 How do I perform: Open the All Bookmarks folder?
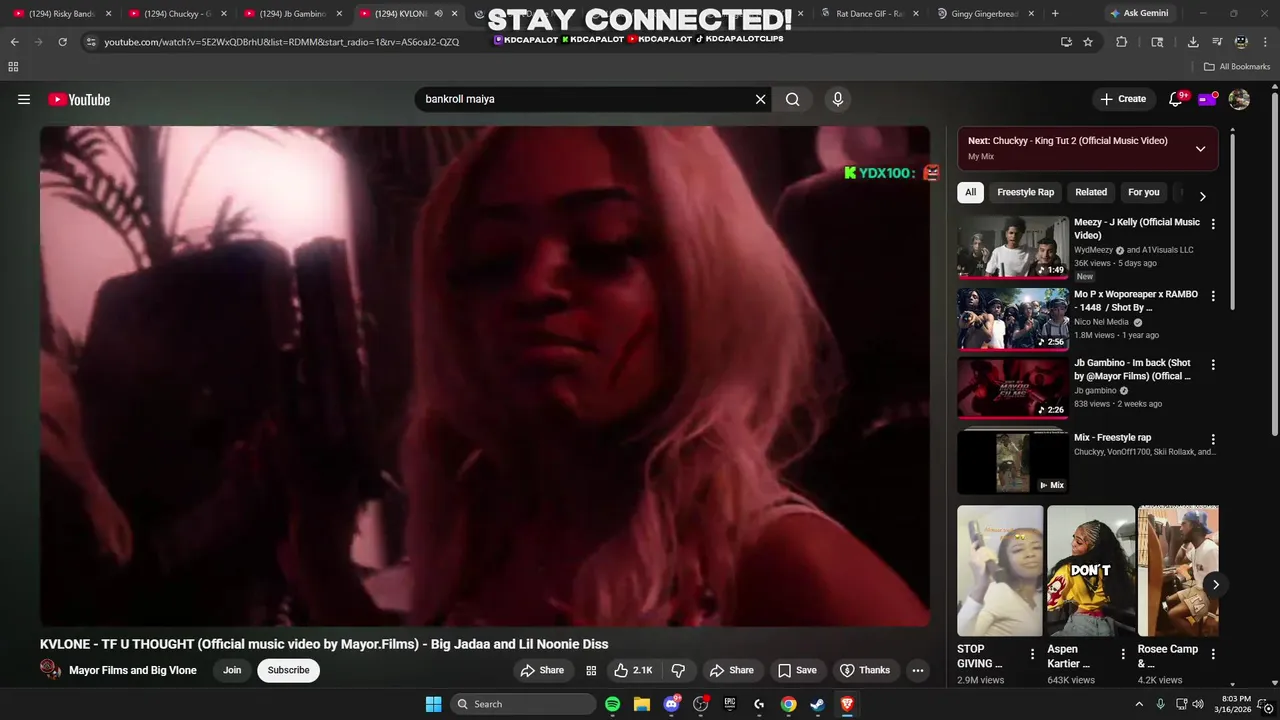[1237, 67]
